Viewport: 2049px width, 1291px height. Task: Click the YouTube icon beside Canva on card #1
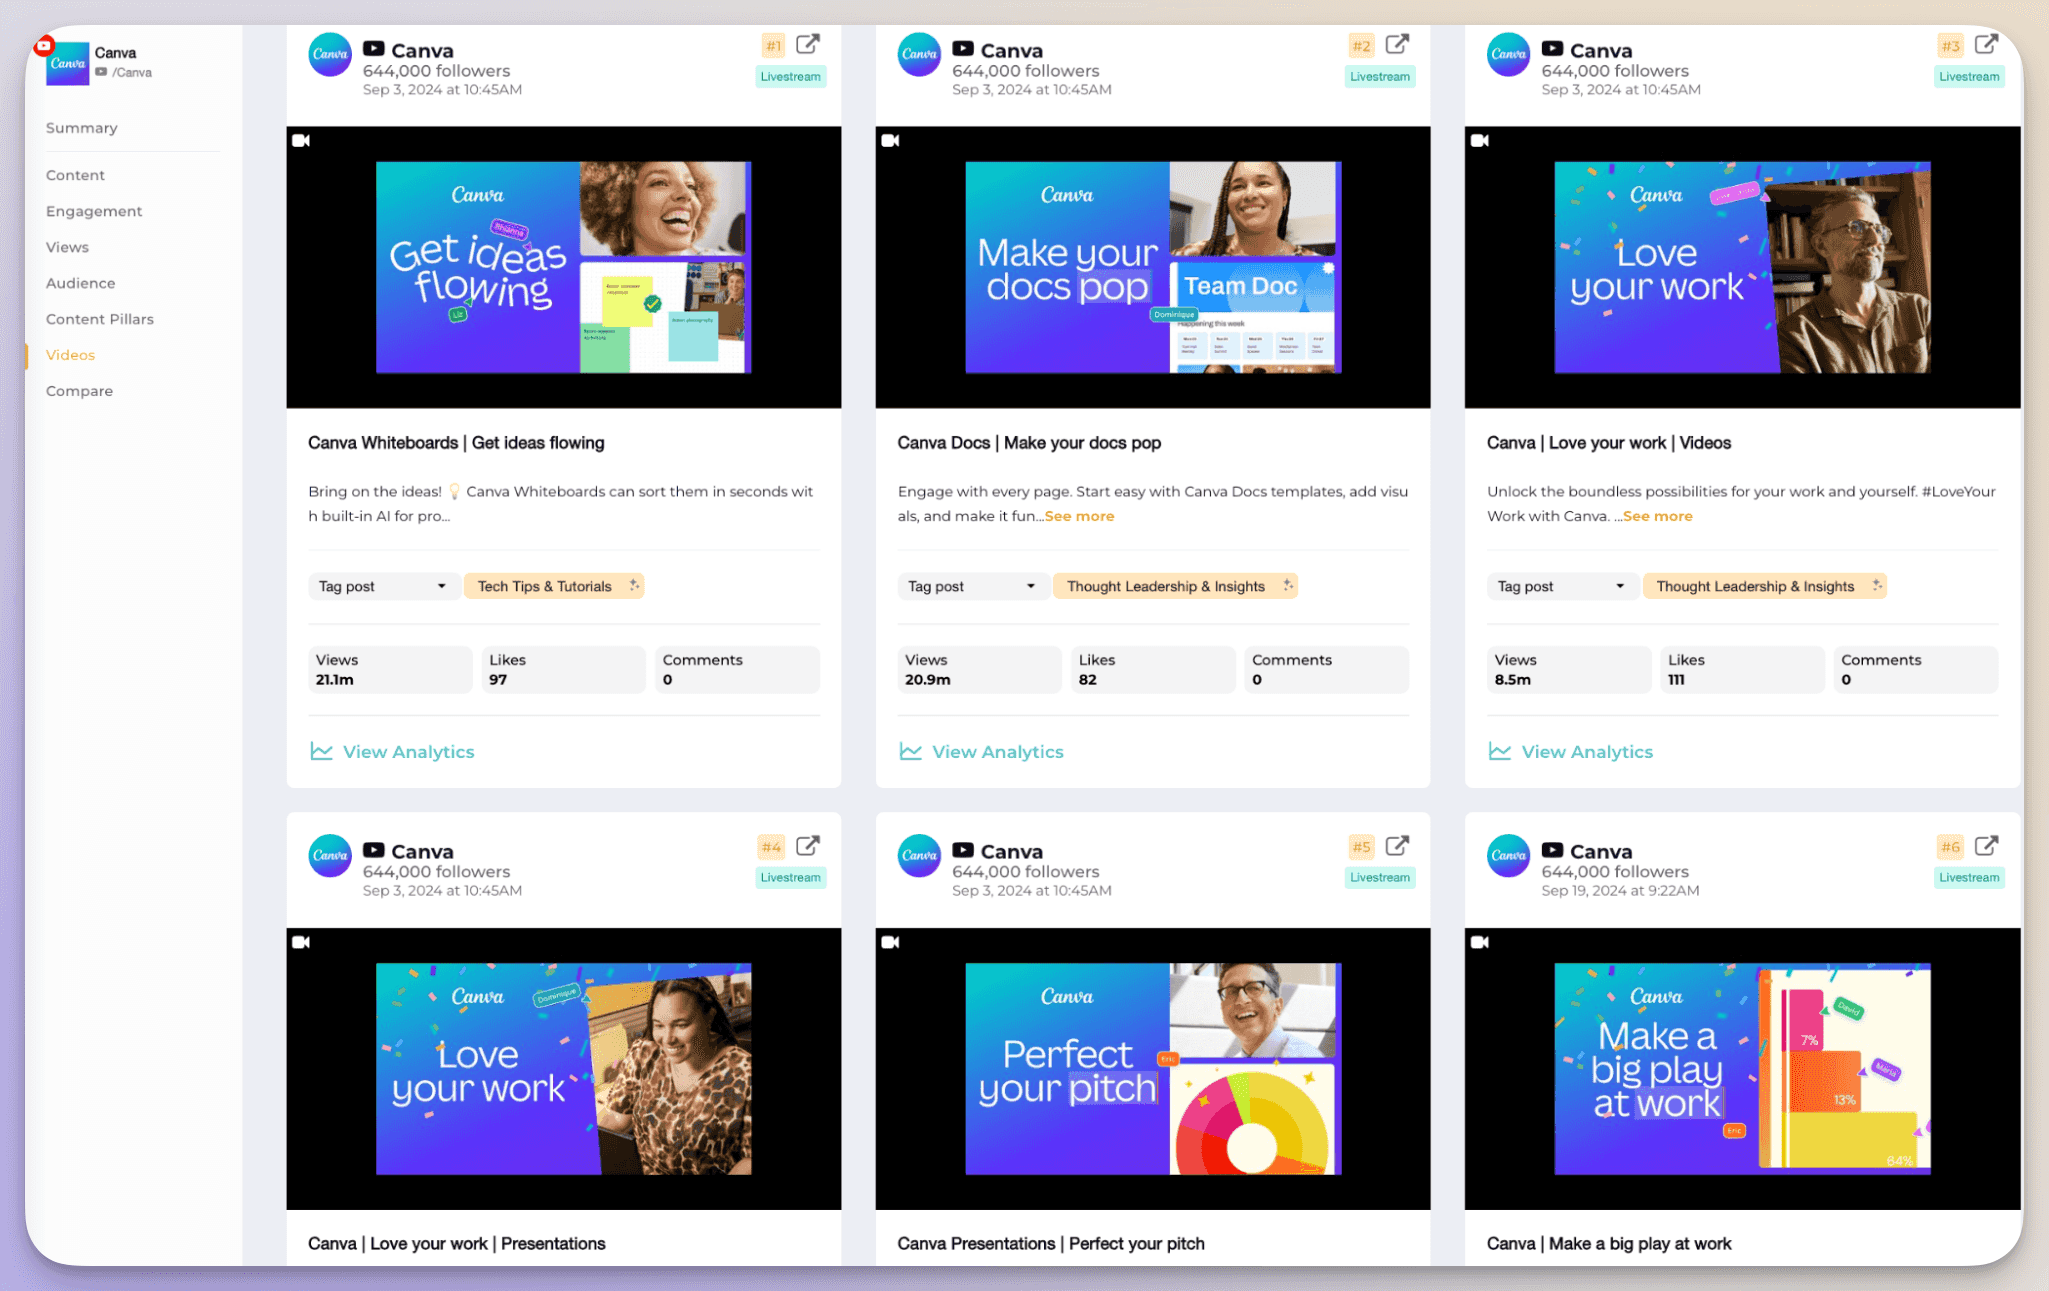[374, 49]
